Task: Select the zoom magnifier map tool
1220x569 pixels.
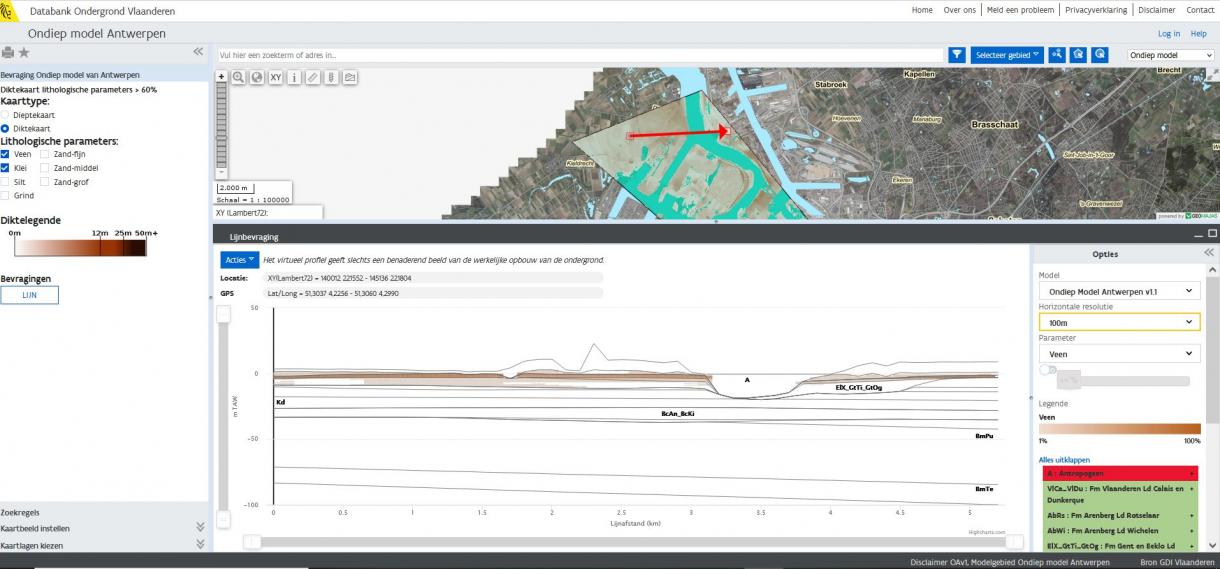Action: (x=238, y=77)
